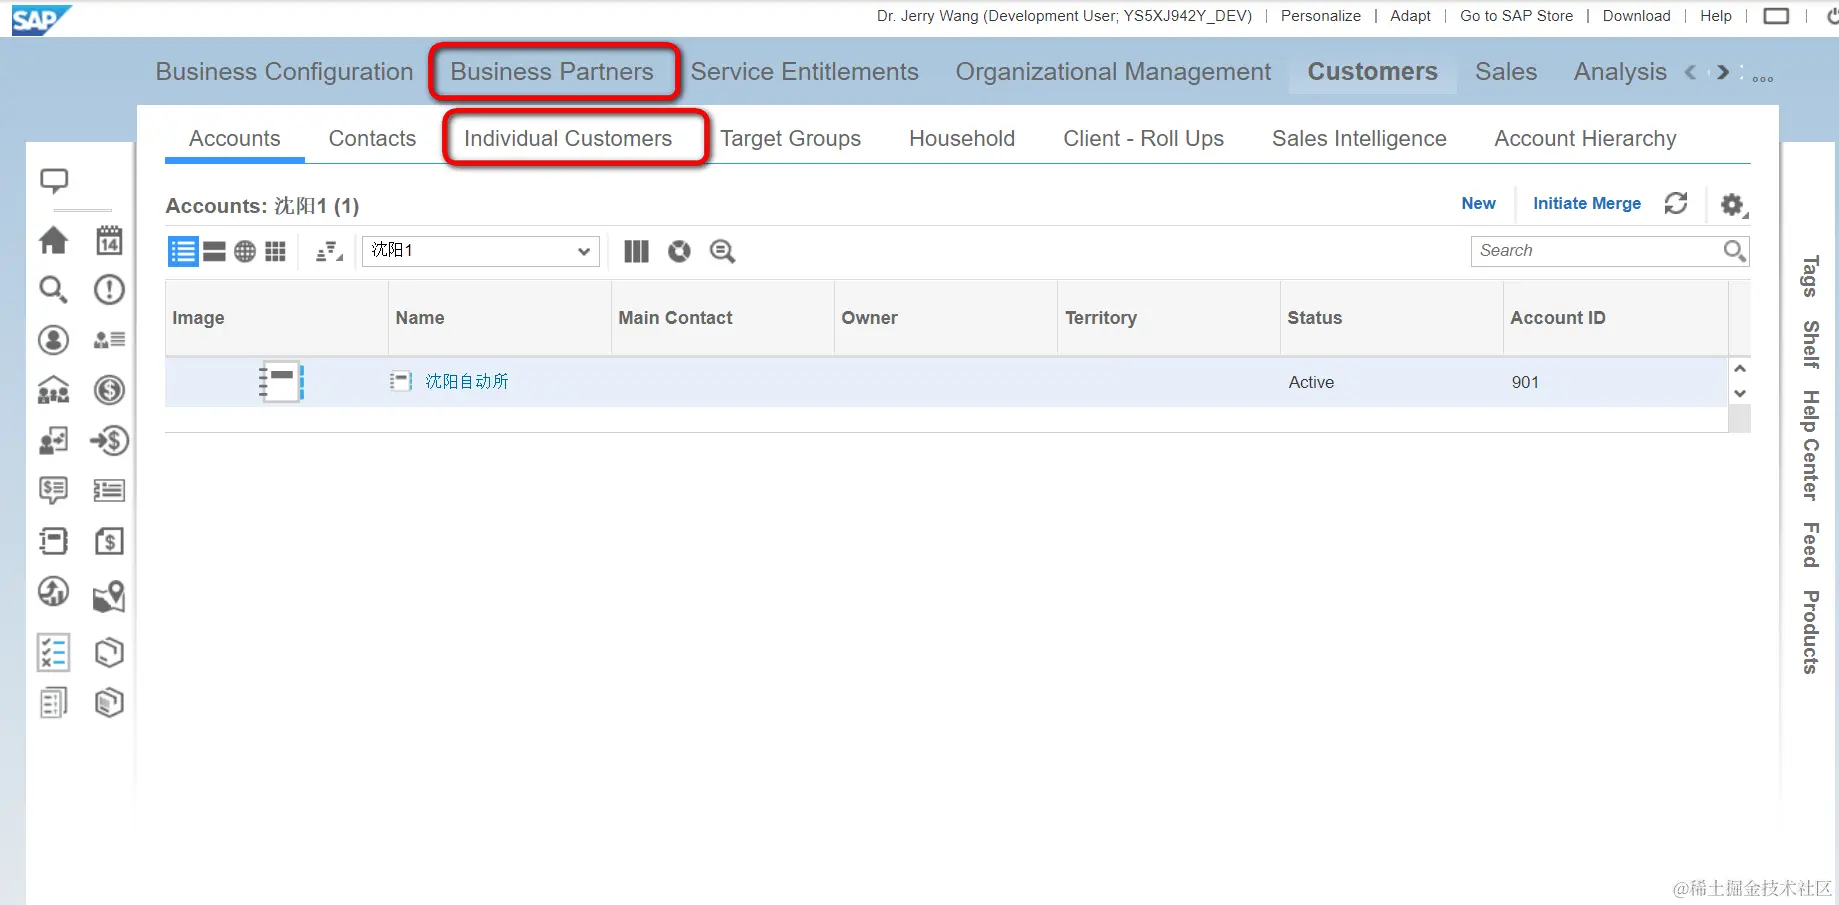Open the Business Partners work center

(x=552, y=72)
